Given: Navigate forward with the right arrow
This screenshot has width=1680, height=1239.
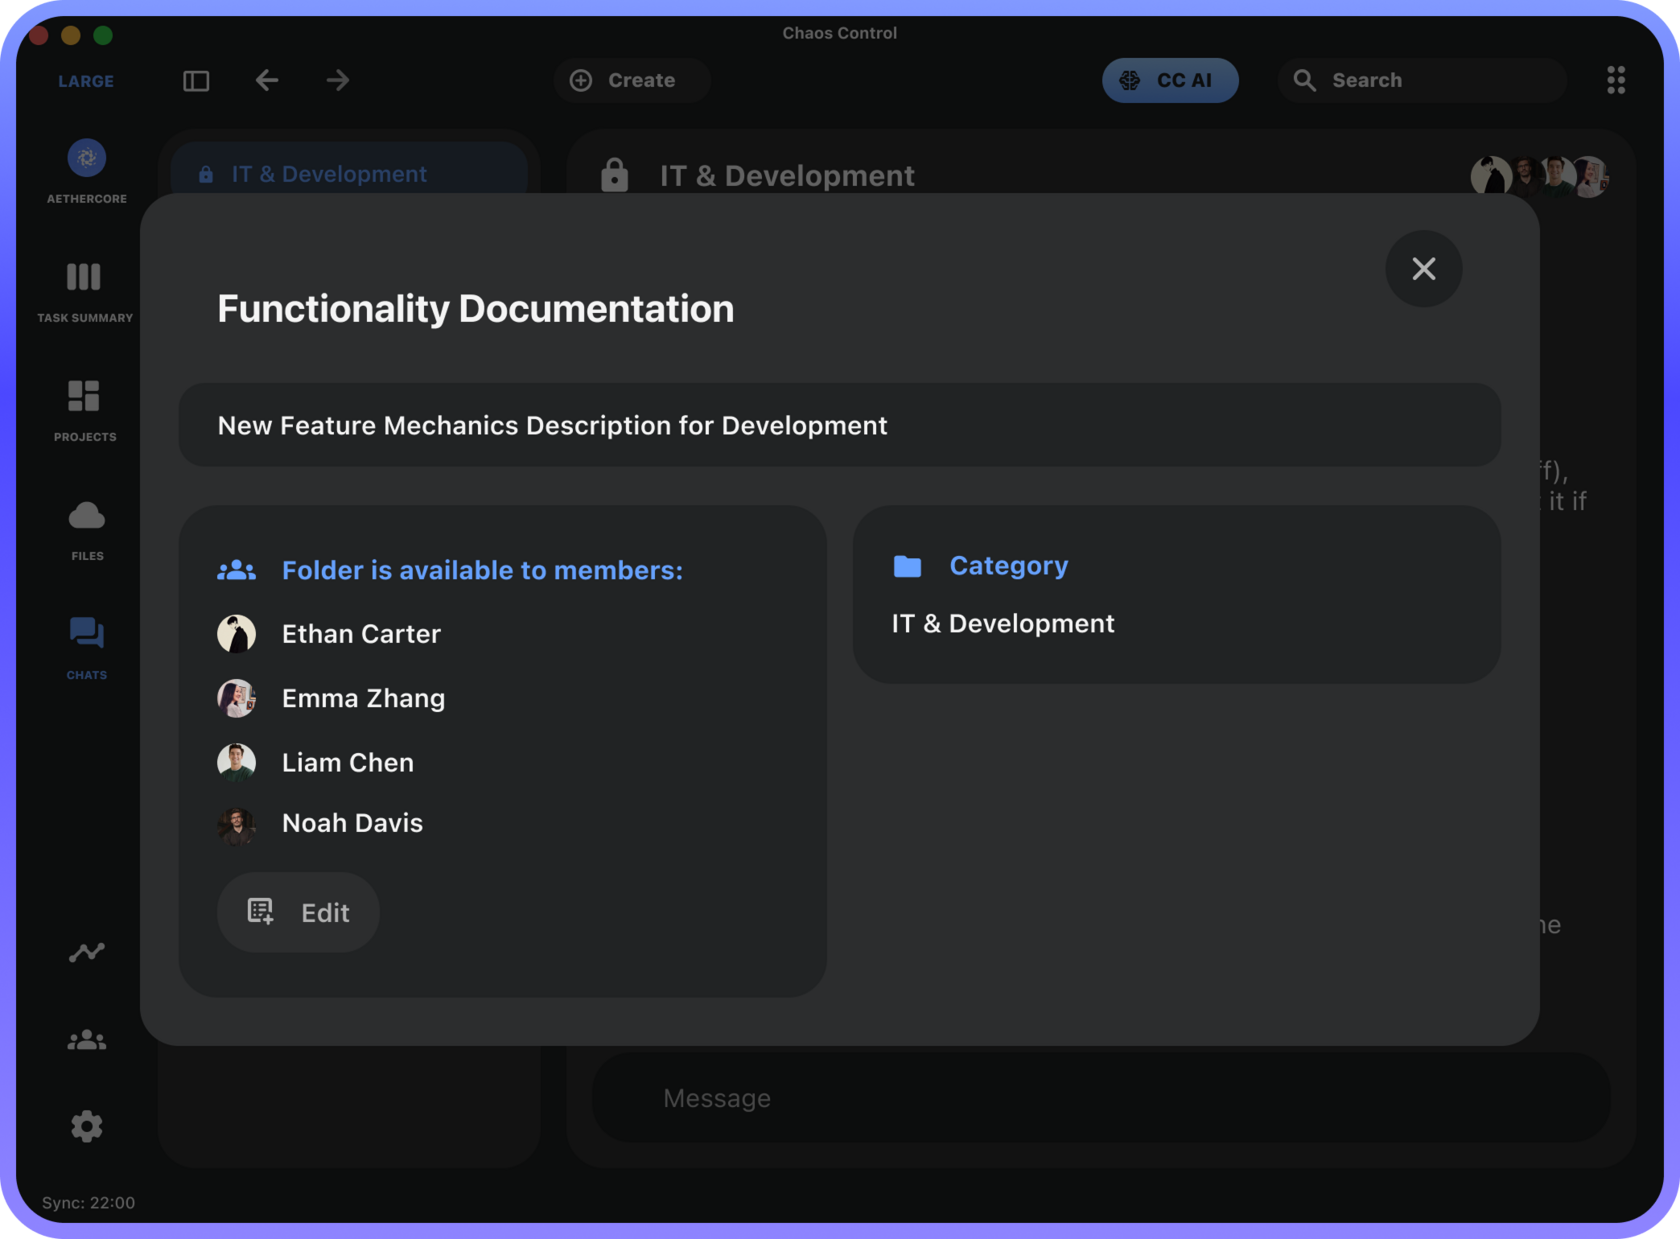Looking at the screenshot, I should (338, 80).
